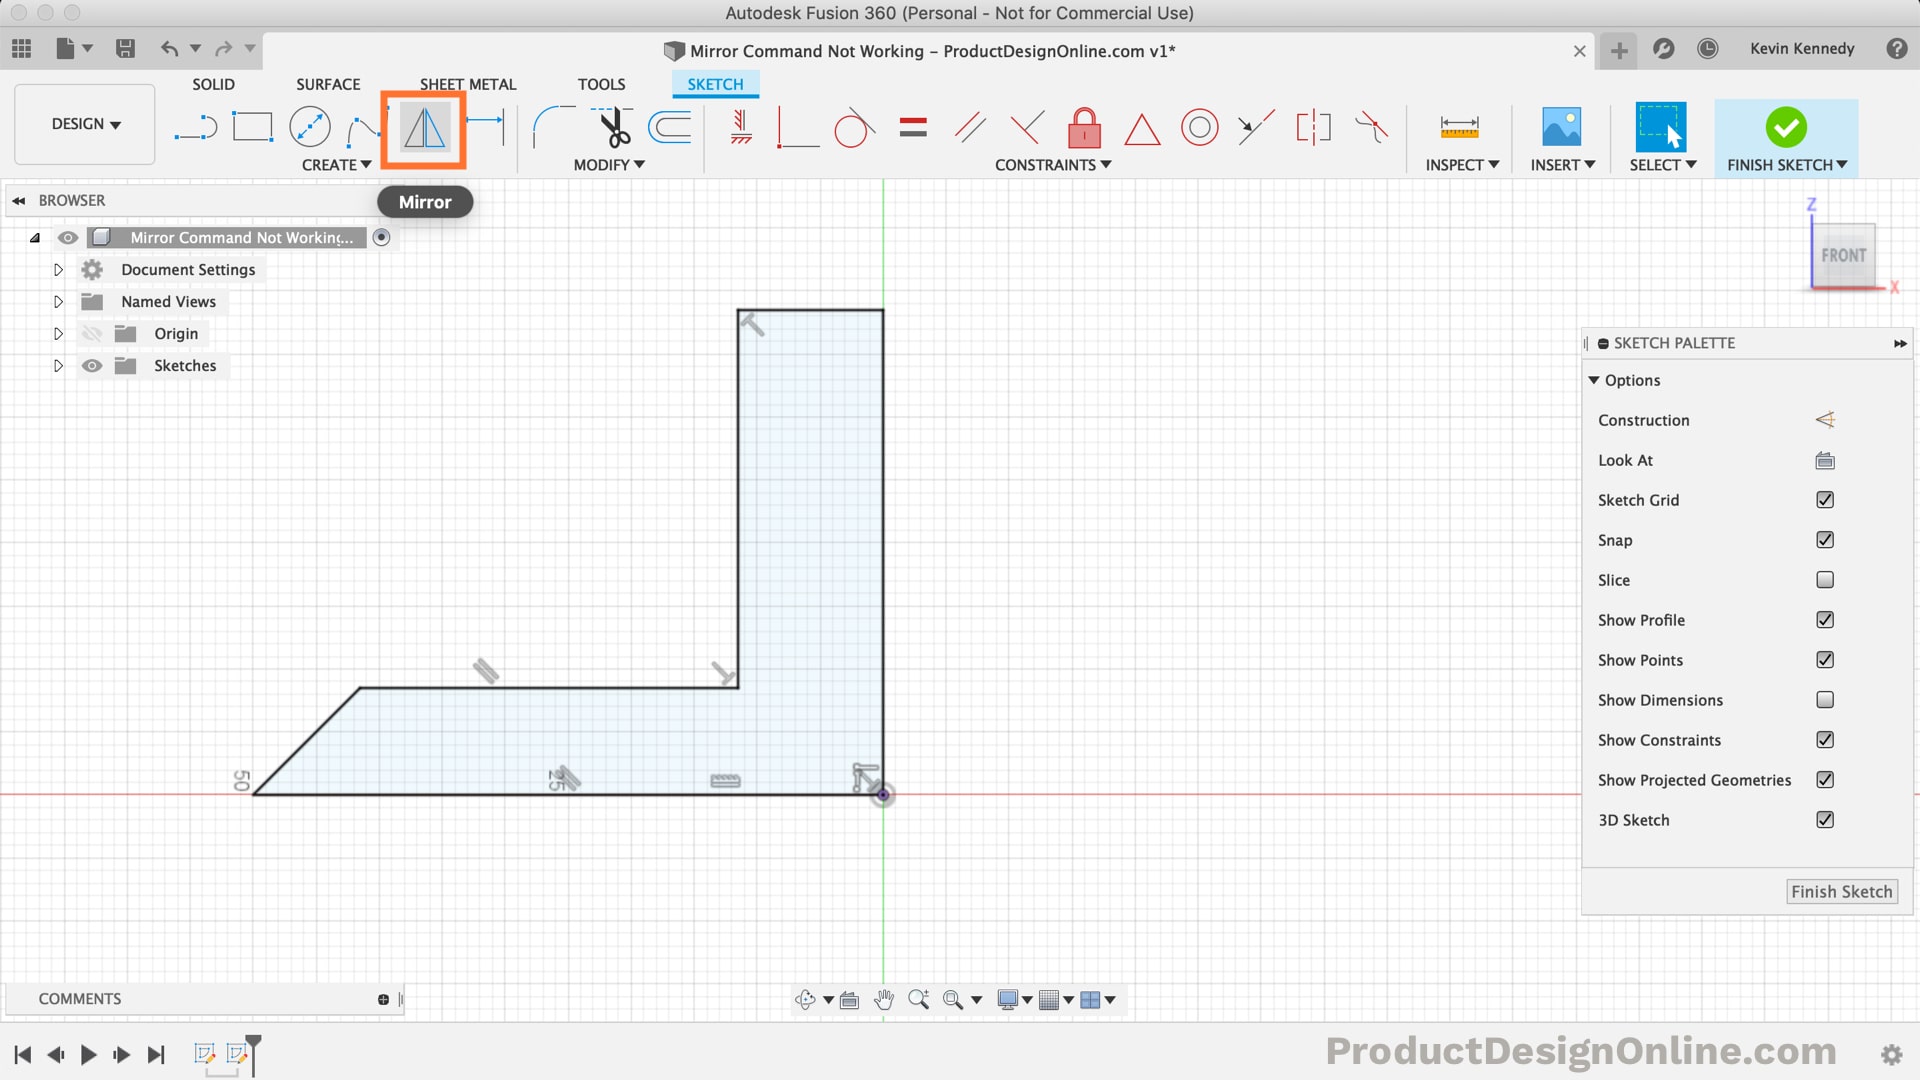This screenshot has height=1080, width=1920.
Task: Toggle the Sketch Grid checkbox
Action: (1825, 500)
